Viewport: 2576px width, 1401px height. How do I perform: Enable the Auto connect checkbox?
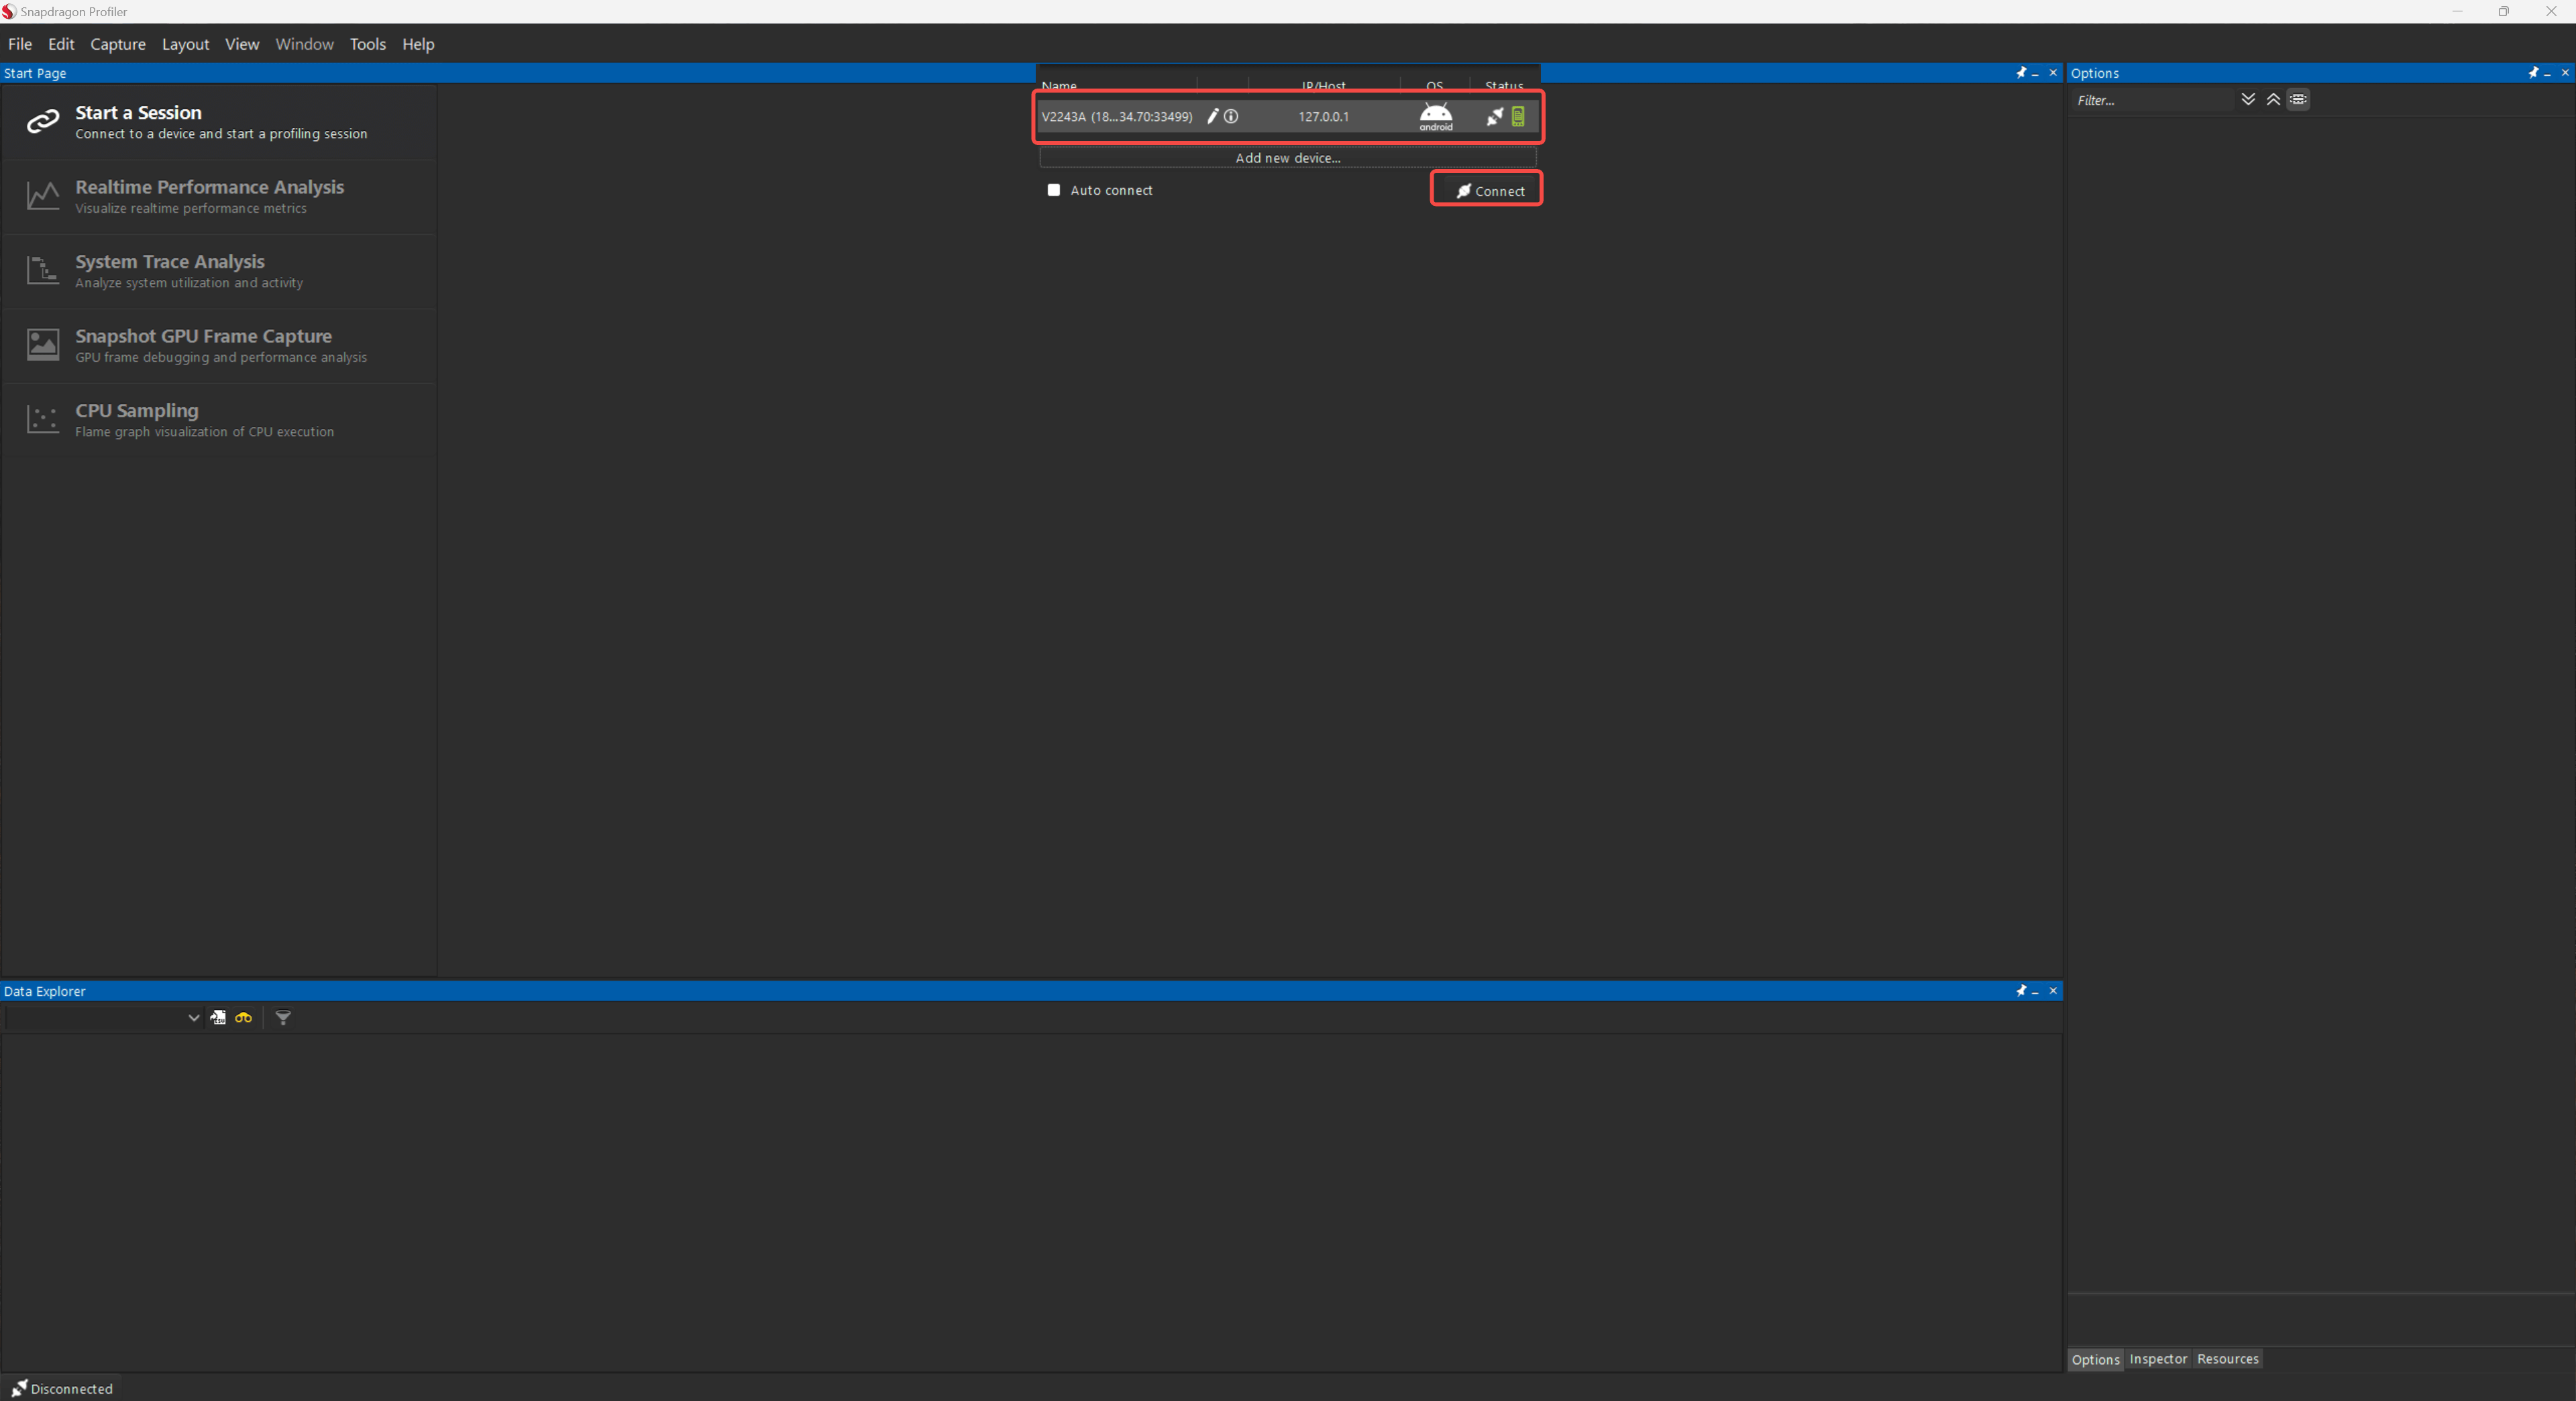[x=1053, y=190]
